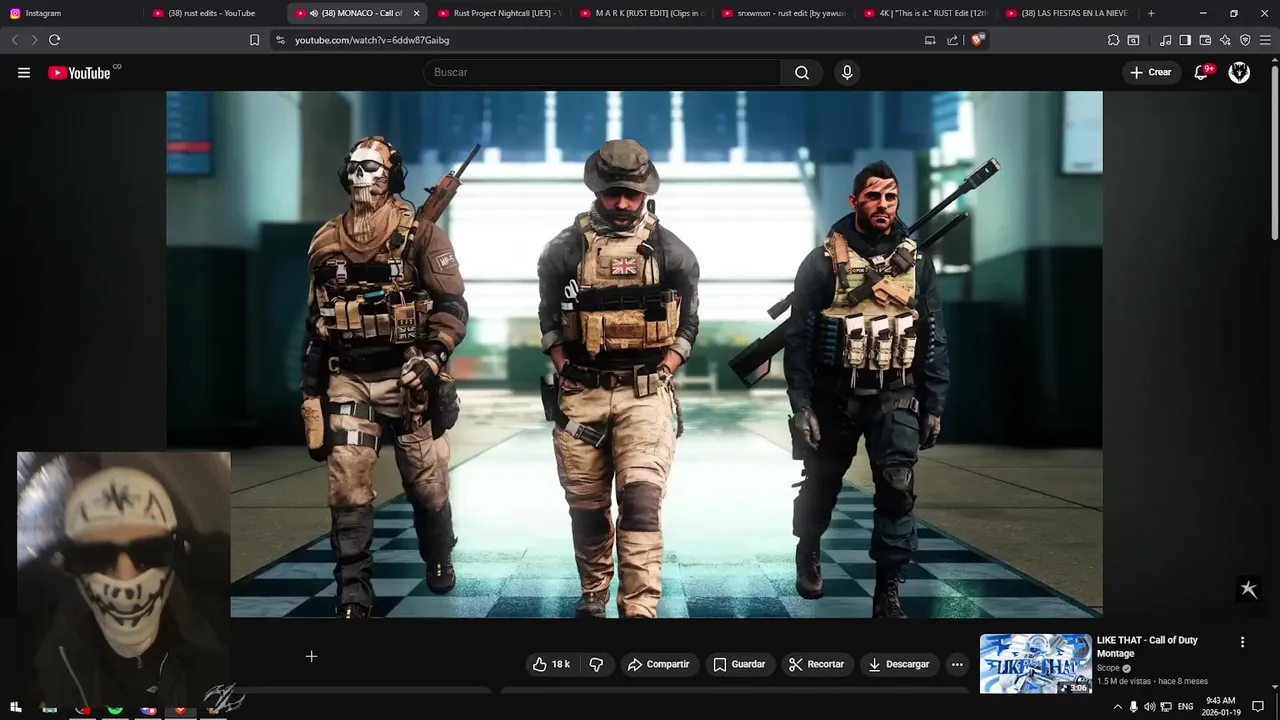
Task: Reload the current page
Action: point(54,40)
